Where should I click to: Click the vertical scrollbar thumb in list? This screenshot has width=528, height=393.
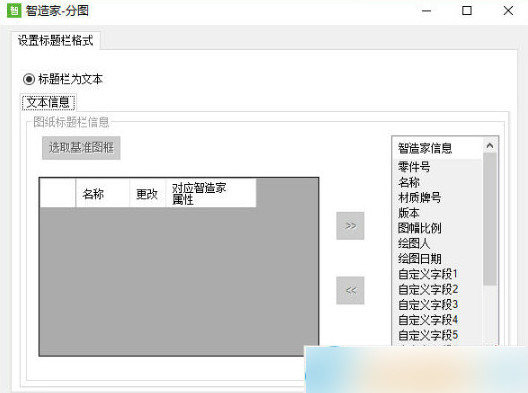pyautogui.click(x=490, y=219)
